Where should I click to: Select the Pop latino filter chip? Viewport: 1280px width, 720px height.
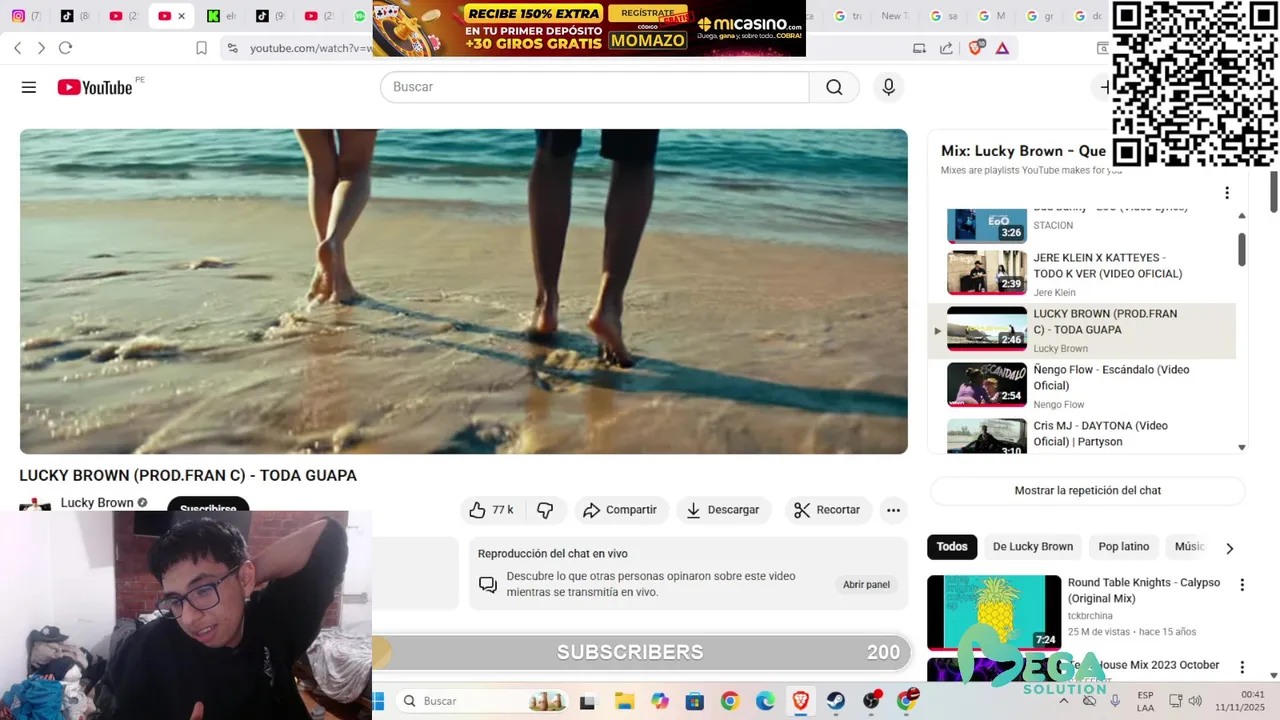pos(1124,547)
